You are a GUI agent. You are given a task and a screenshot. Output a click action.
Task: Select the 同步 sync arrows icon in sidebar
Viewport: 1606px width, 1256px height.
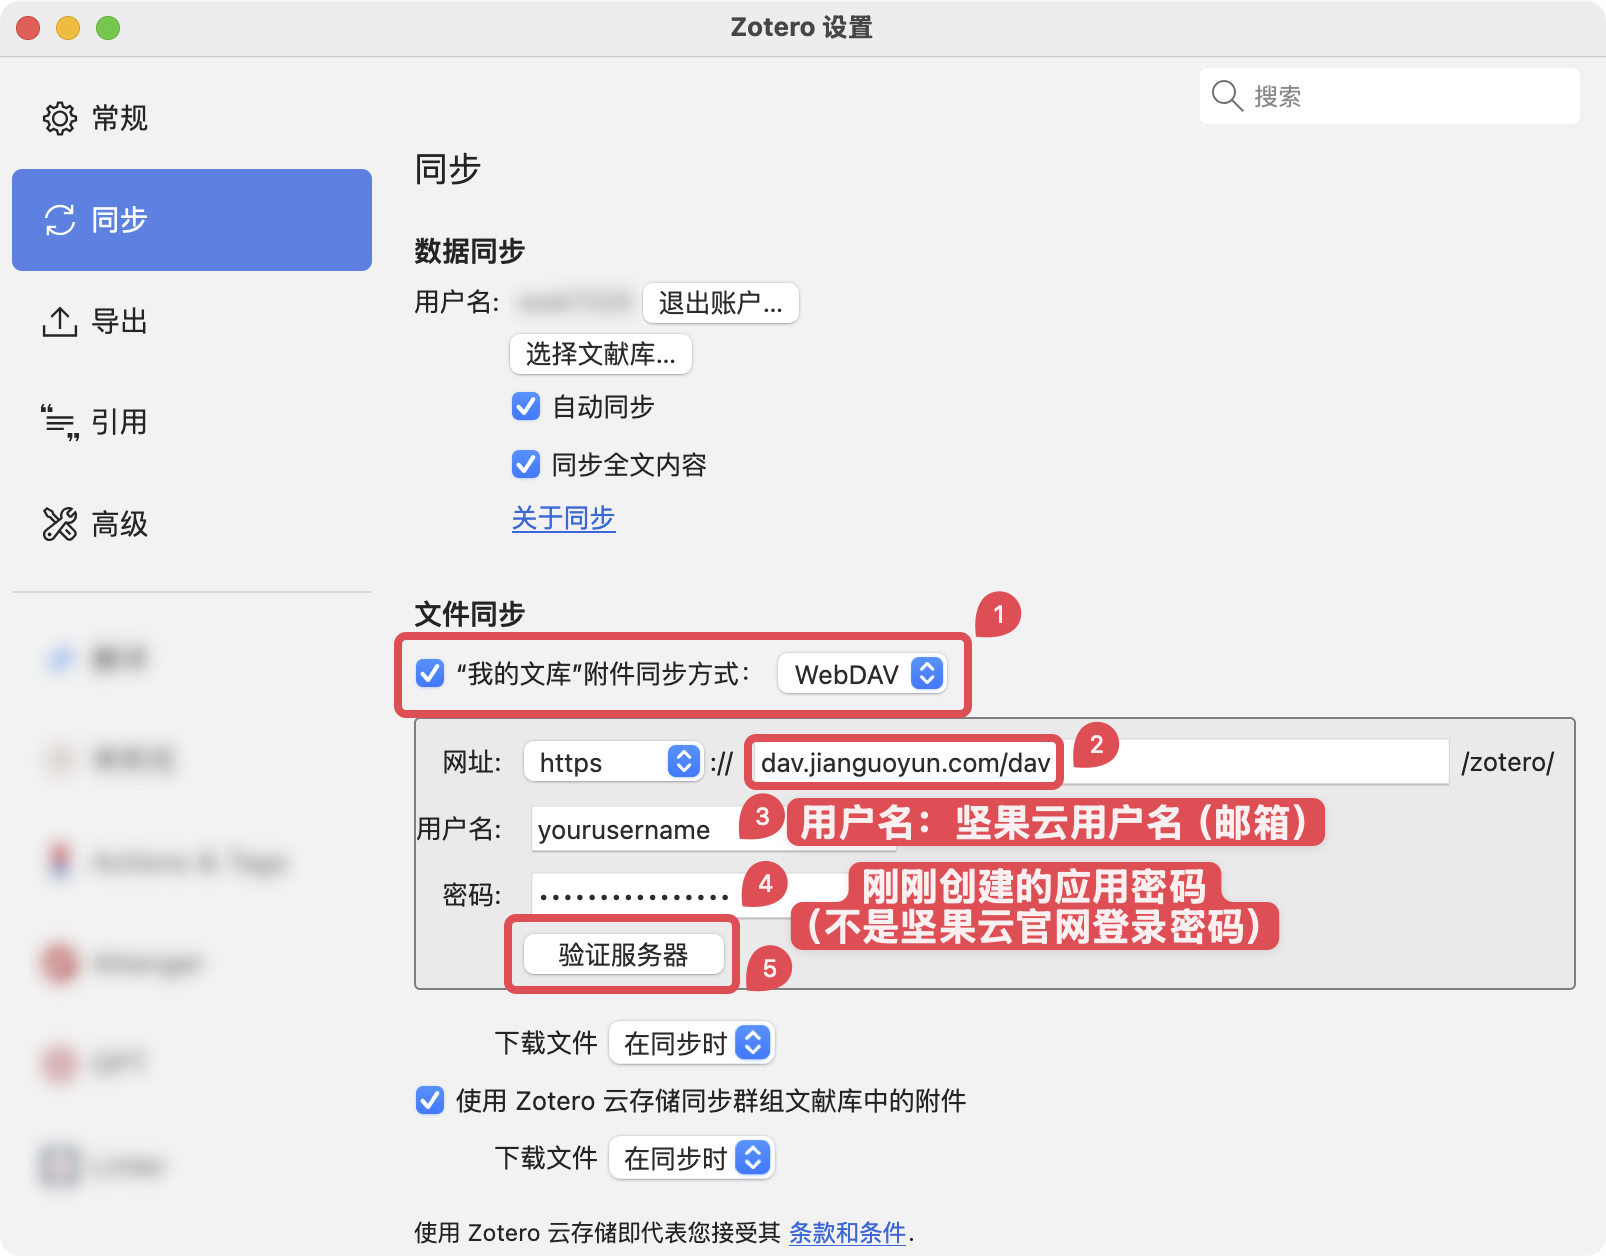pyautogui.click(x=60, y=219)
